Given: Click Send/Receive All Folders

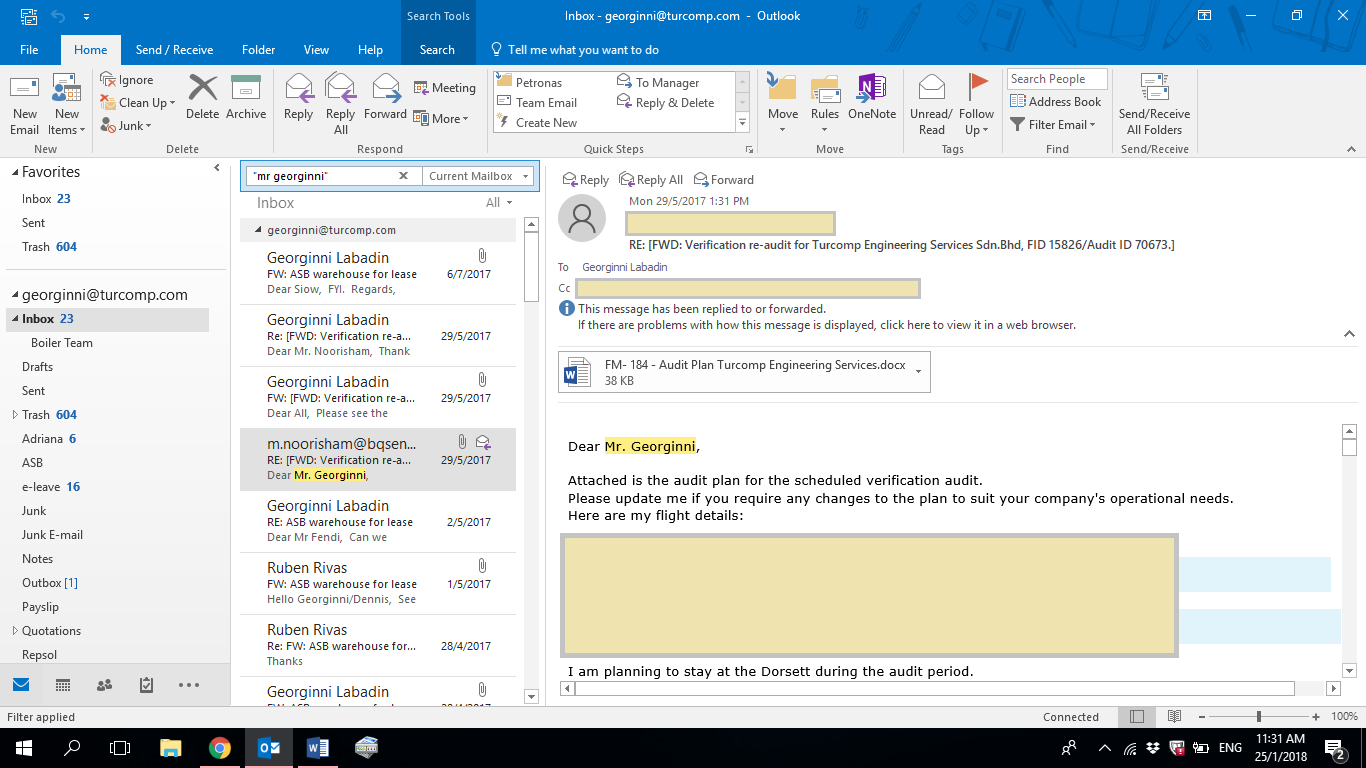Looking at the screenshot, I should pyautogui.click(x=1155, y=104).
